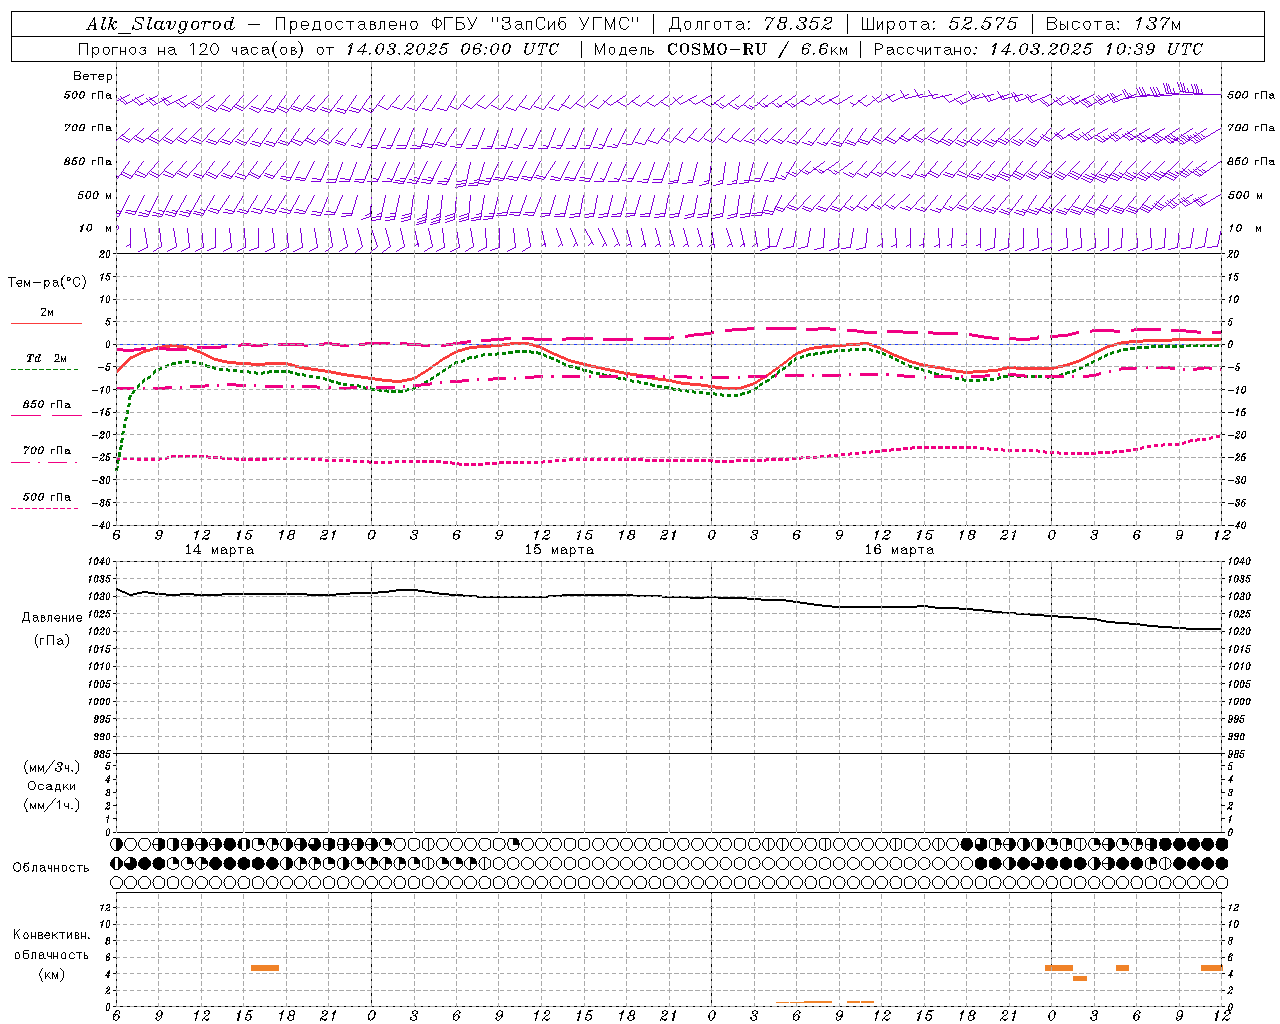Viewport: 1280px width, 1024px height.
Task: Click the Td 2м dew point legend entry
Action: point(47,358)
